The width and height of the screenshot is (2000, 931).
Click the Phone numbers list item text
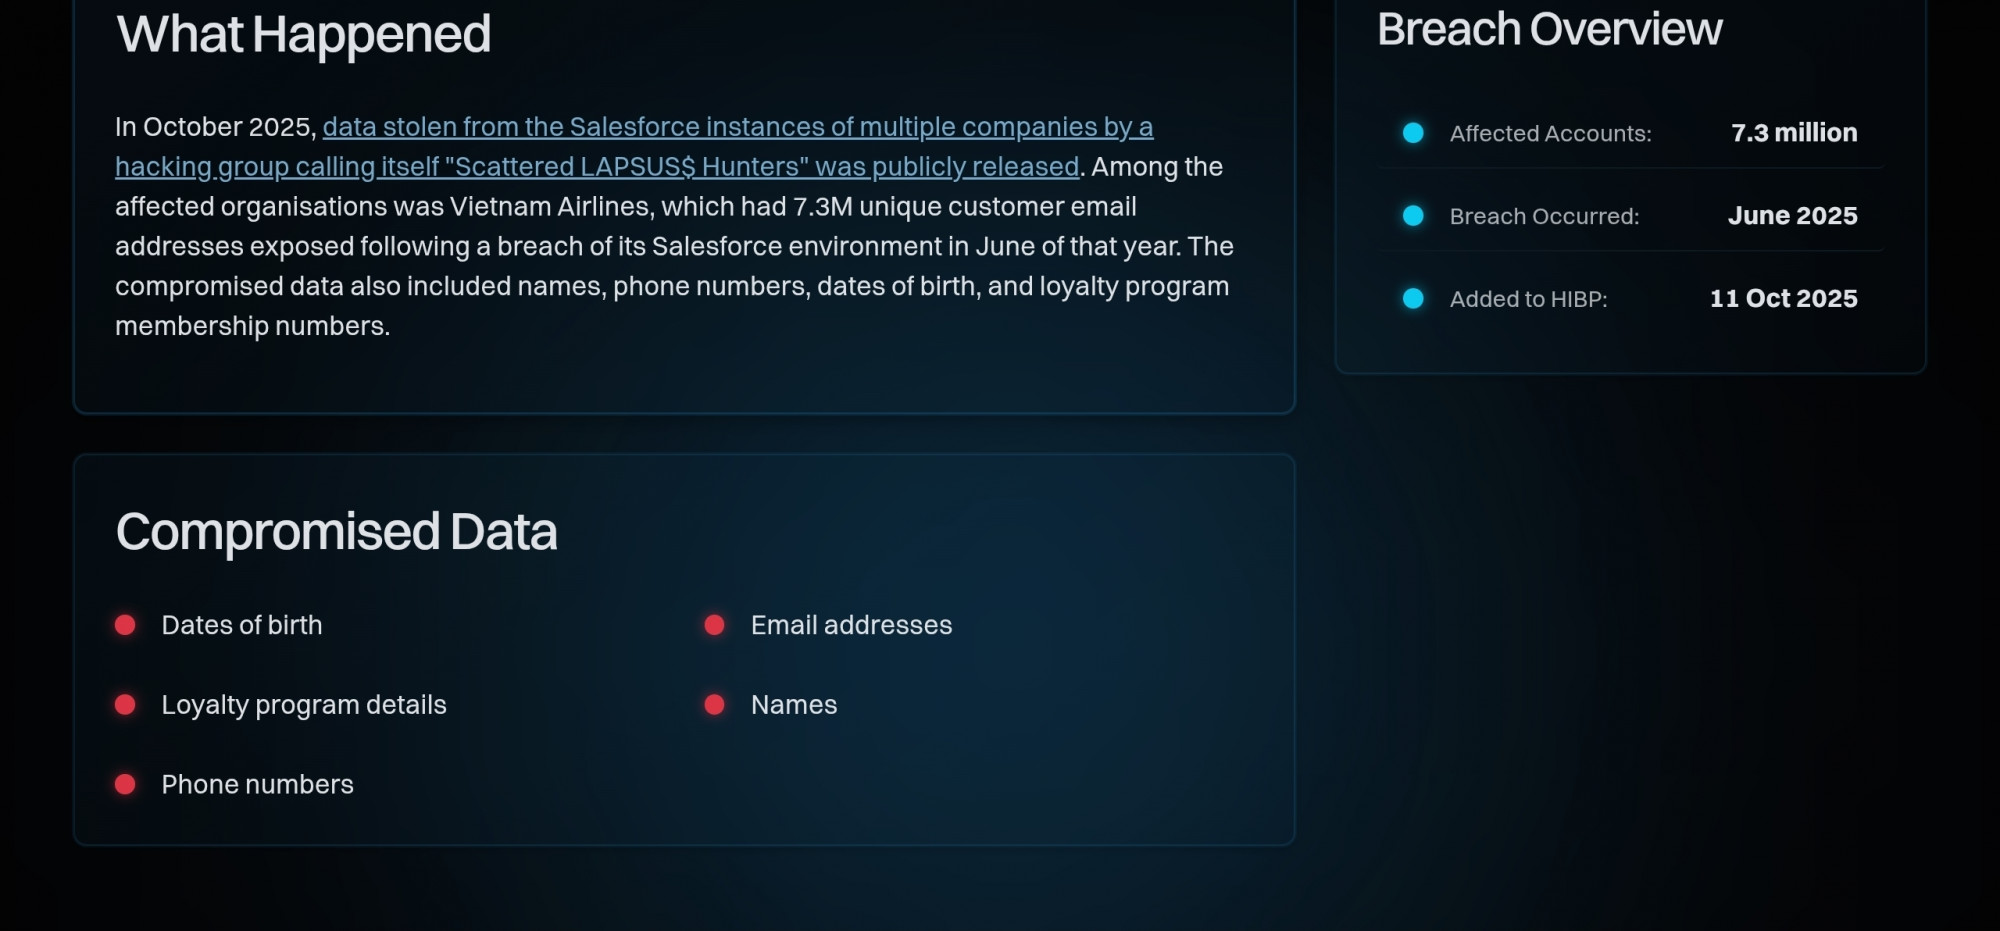click(257, 785)
